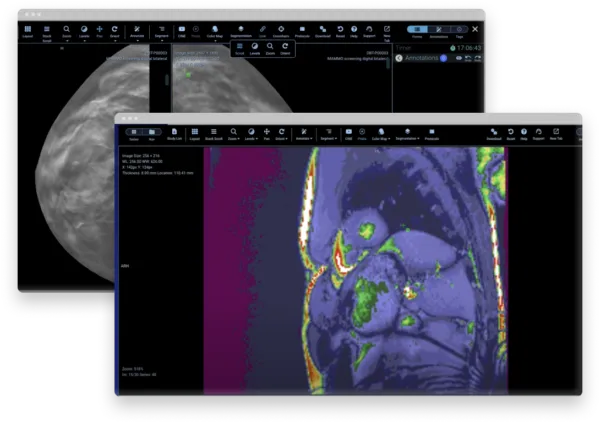Click Link icon in back window toolbar

point(262,31)
